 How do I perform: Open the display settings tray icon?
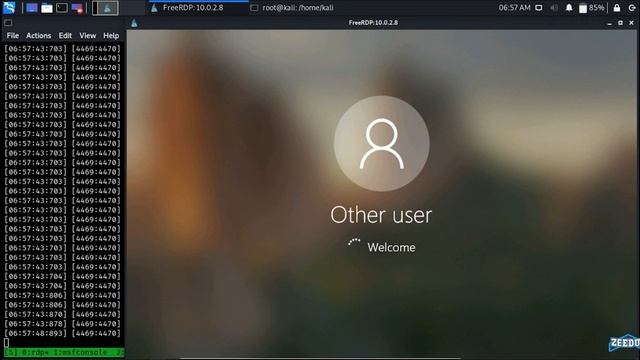pyautogui.click(x=539, y=8)
